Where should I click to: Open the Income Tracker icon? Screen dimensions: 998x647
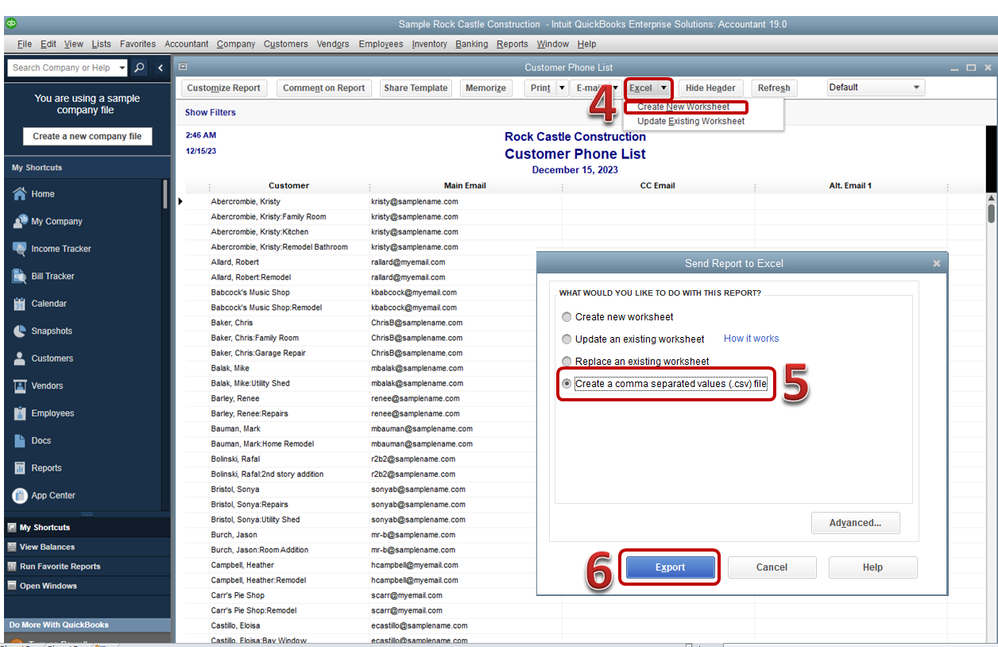click(x=20, y=249)
